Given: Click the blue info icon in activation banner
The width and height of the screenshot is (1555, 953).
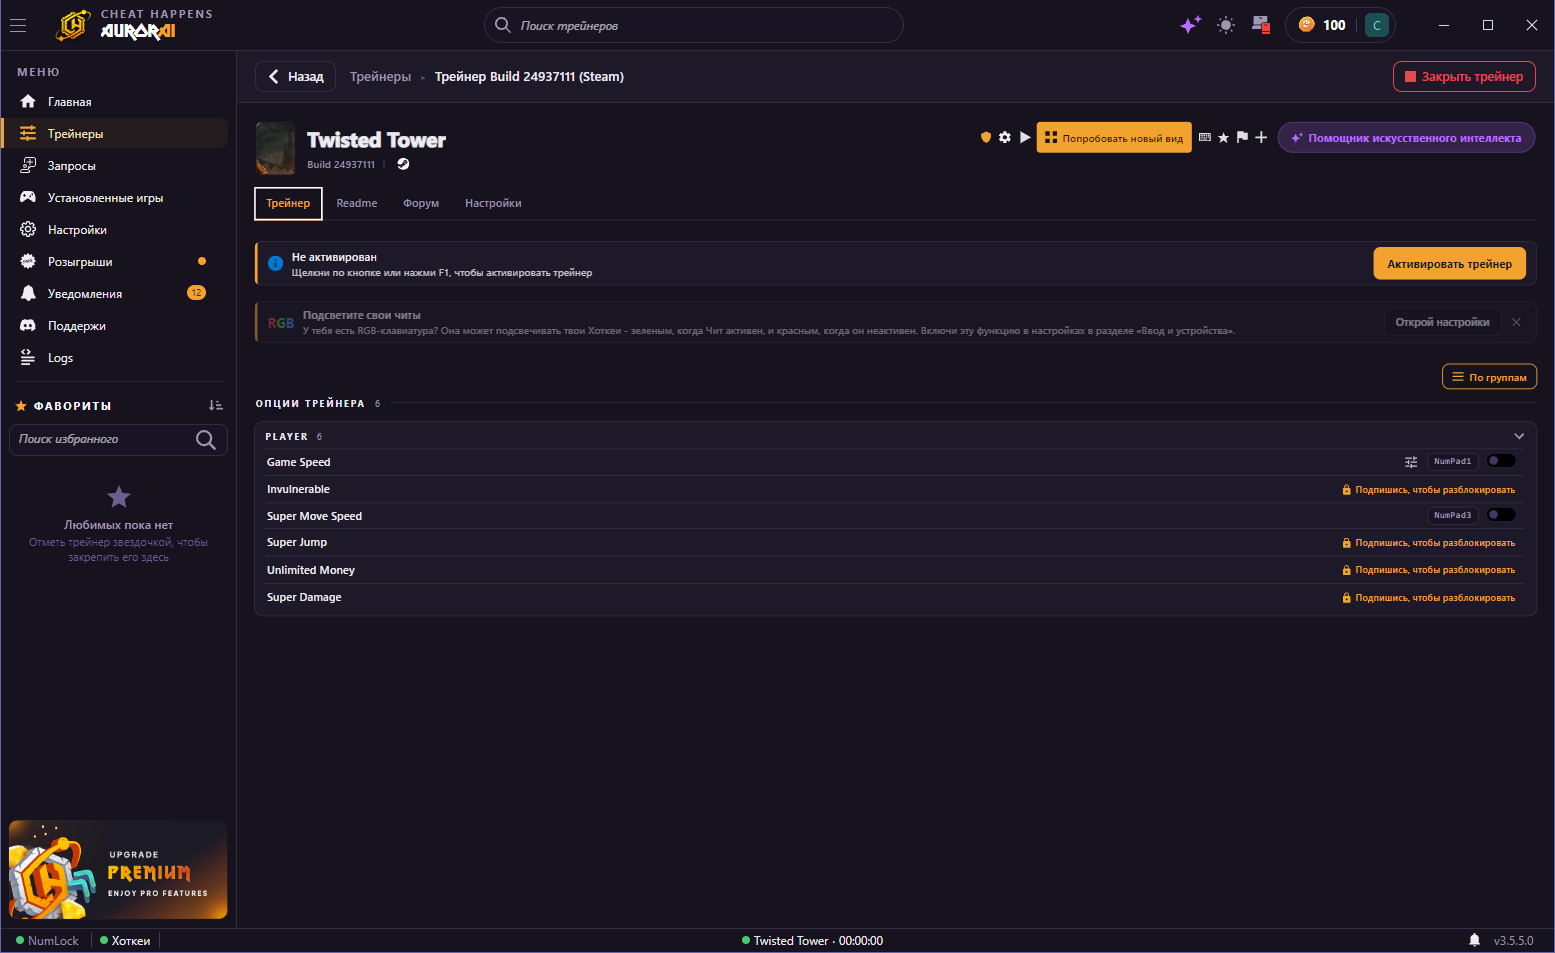Looking at the screenshot, I should (x=276, y=264).
